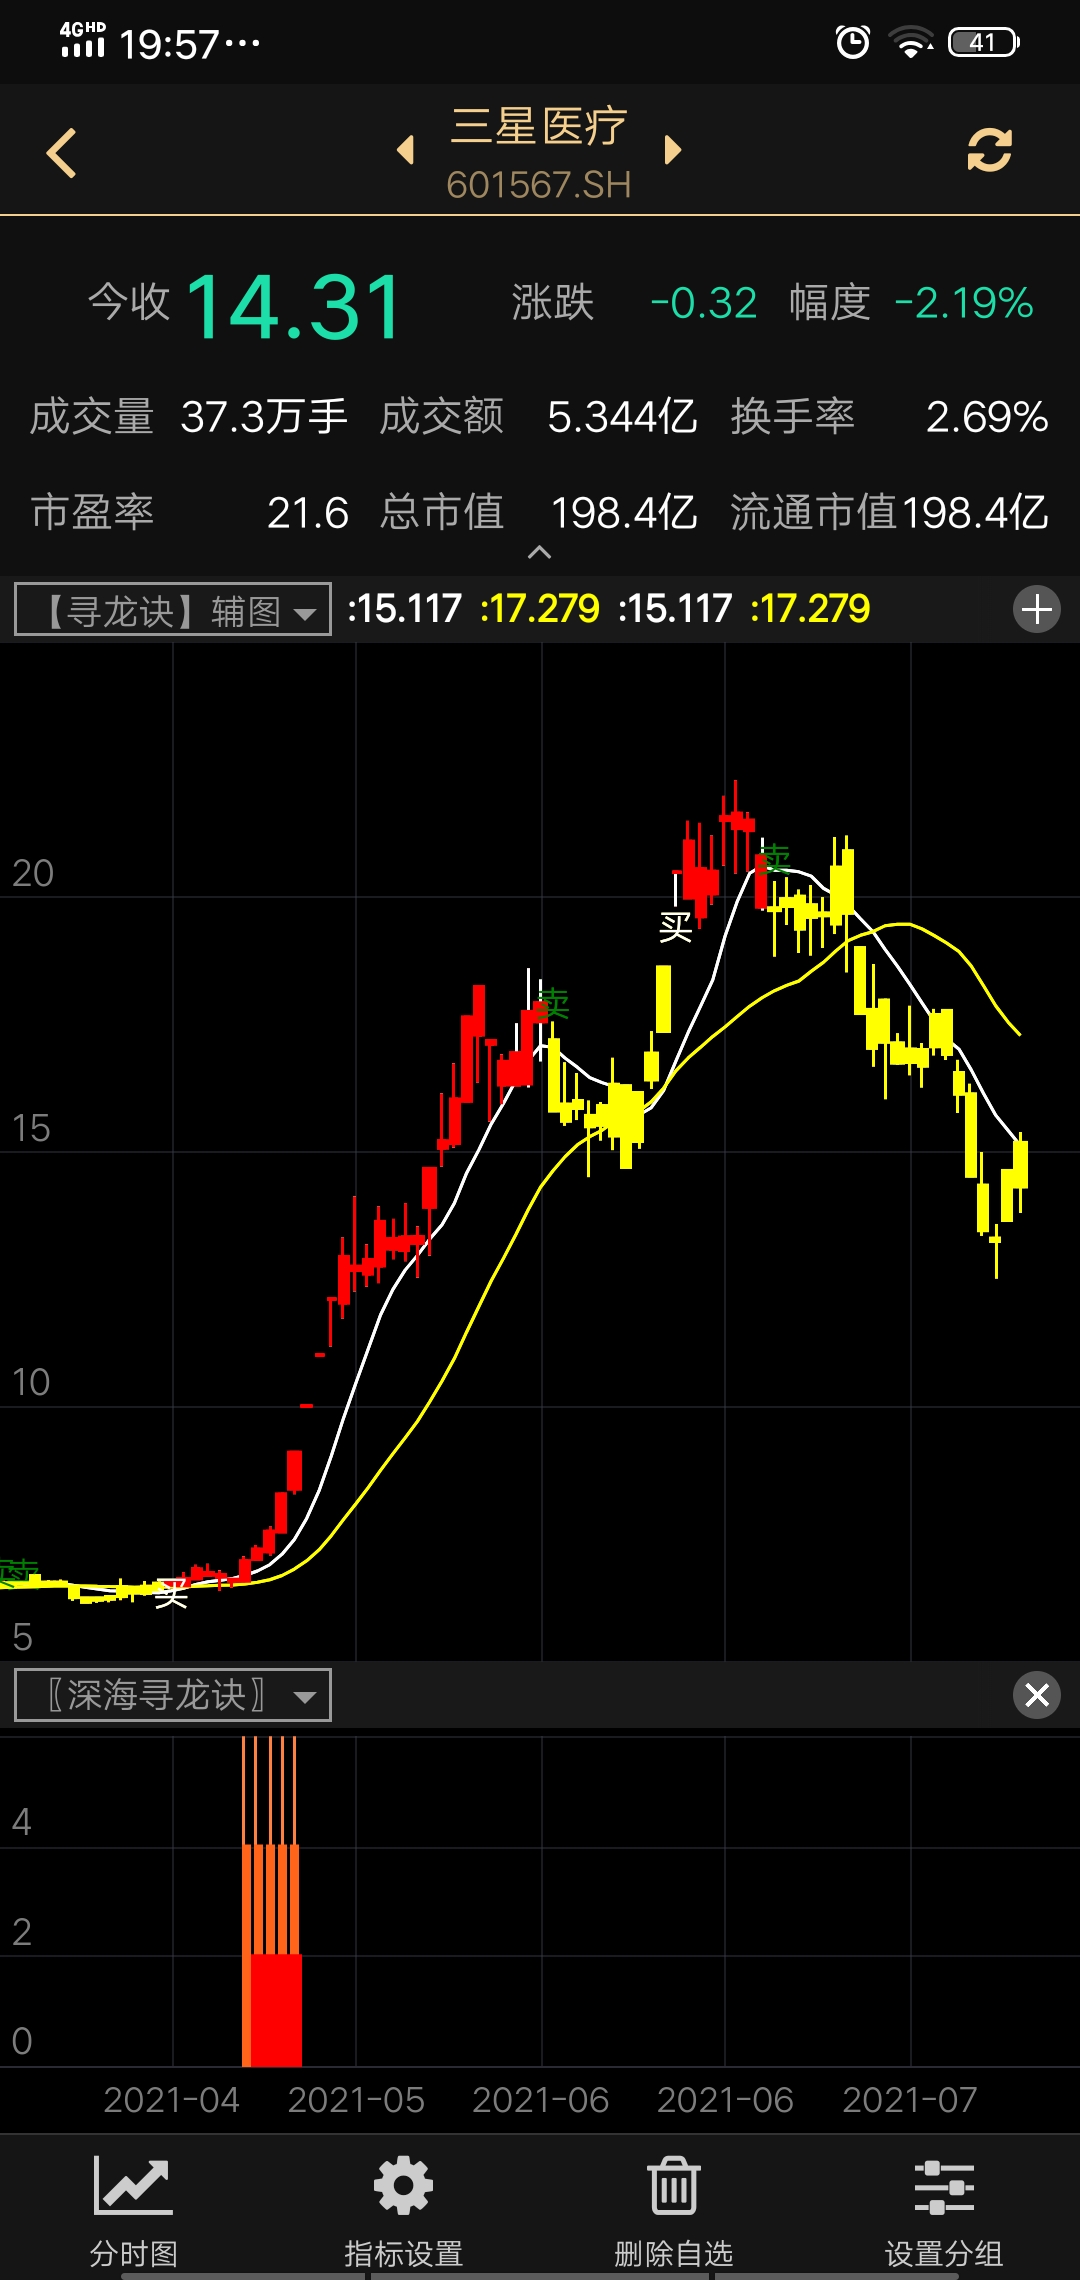Open 指标设置 indicator settings
Screen dimensions: 1080x2280
point(403,2212)
